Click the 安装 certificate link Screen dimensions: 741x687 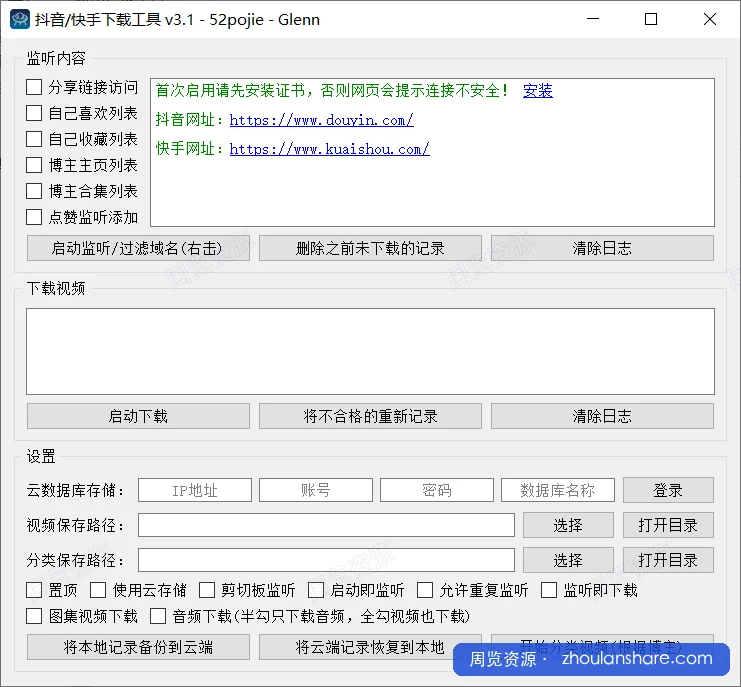point(538,90)
